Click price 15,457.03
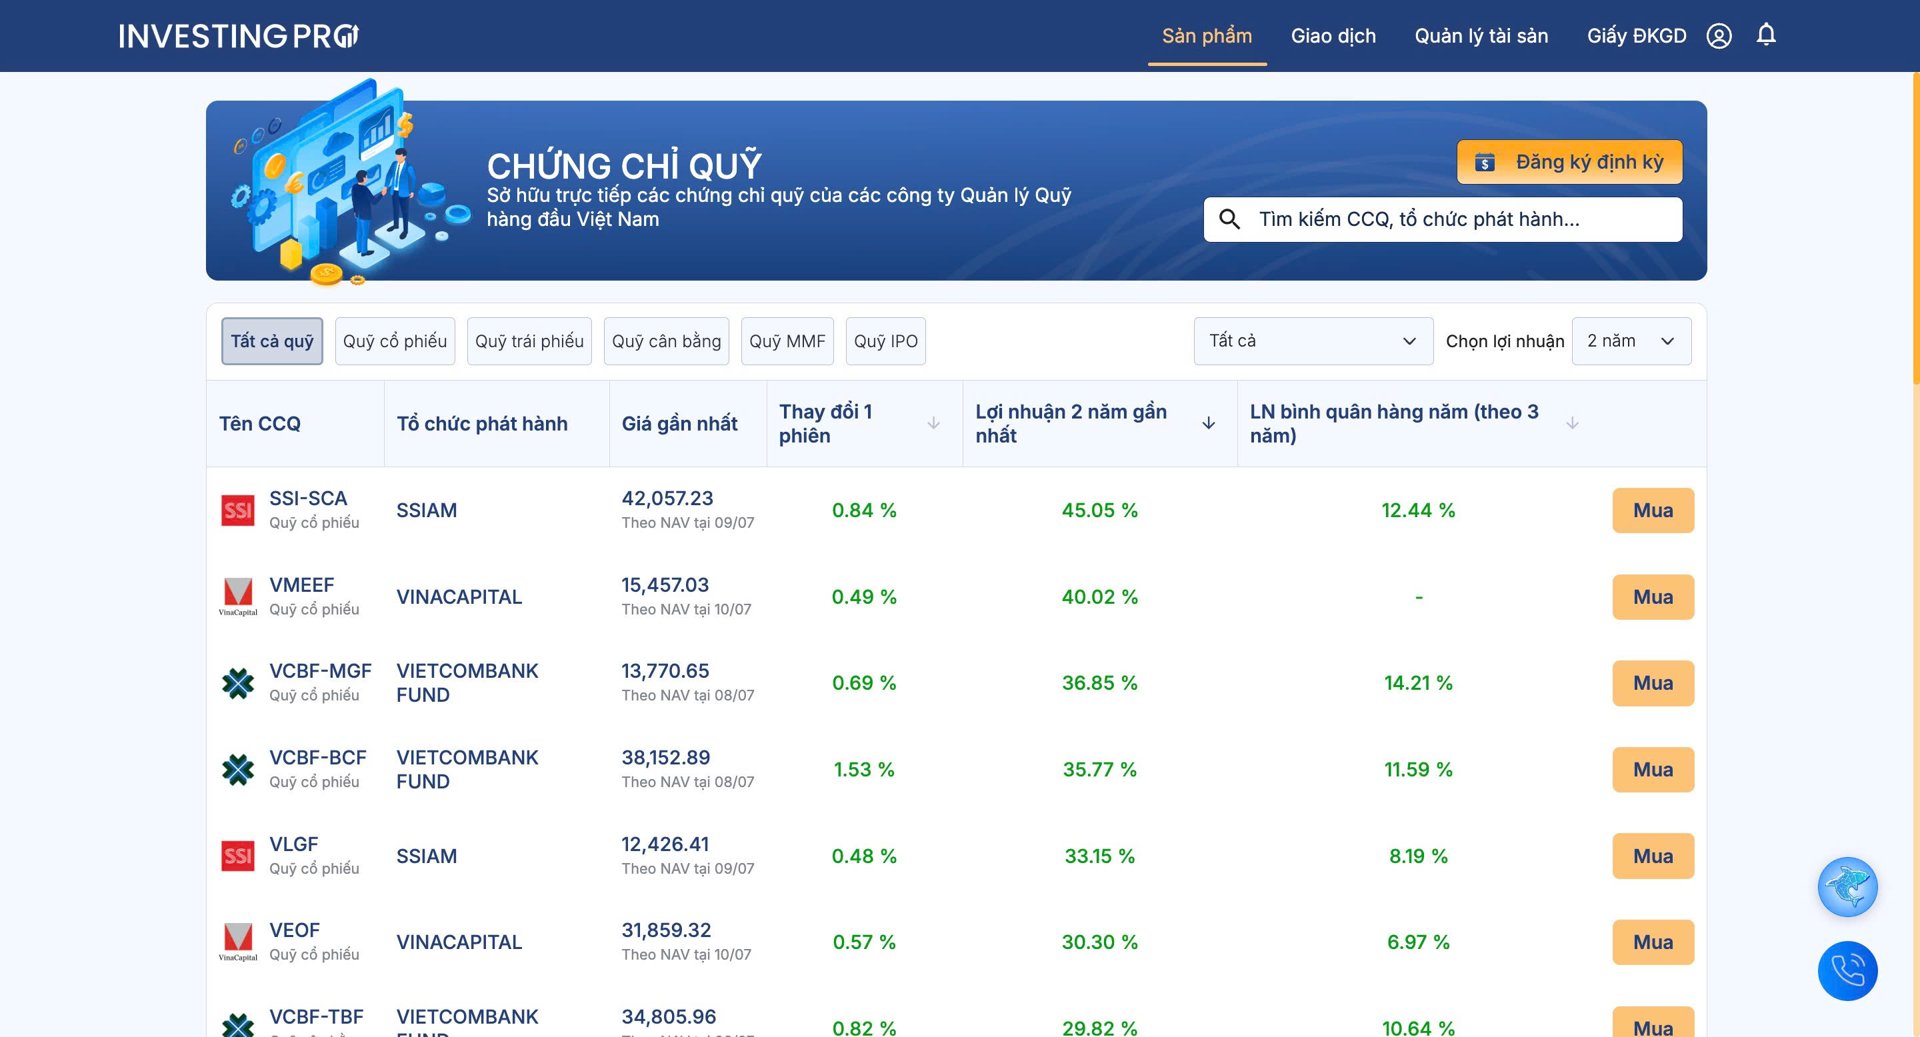Viewport: 1920px width, 1037px height. (665, 585)
